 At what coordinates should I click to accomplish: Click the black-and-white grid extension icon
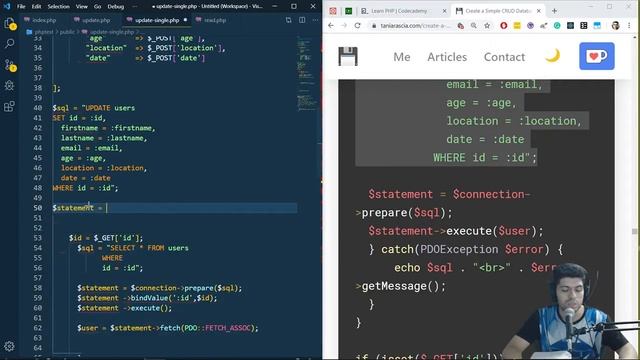[x=584, y=25]
